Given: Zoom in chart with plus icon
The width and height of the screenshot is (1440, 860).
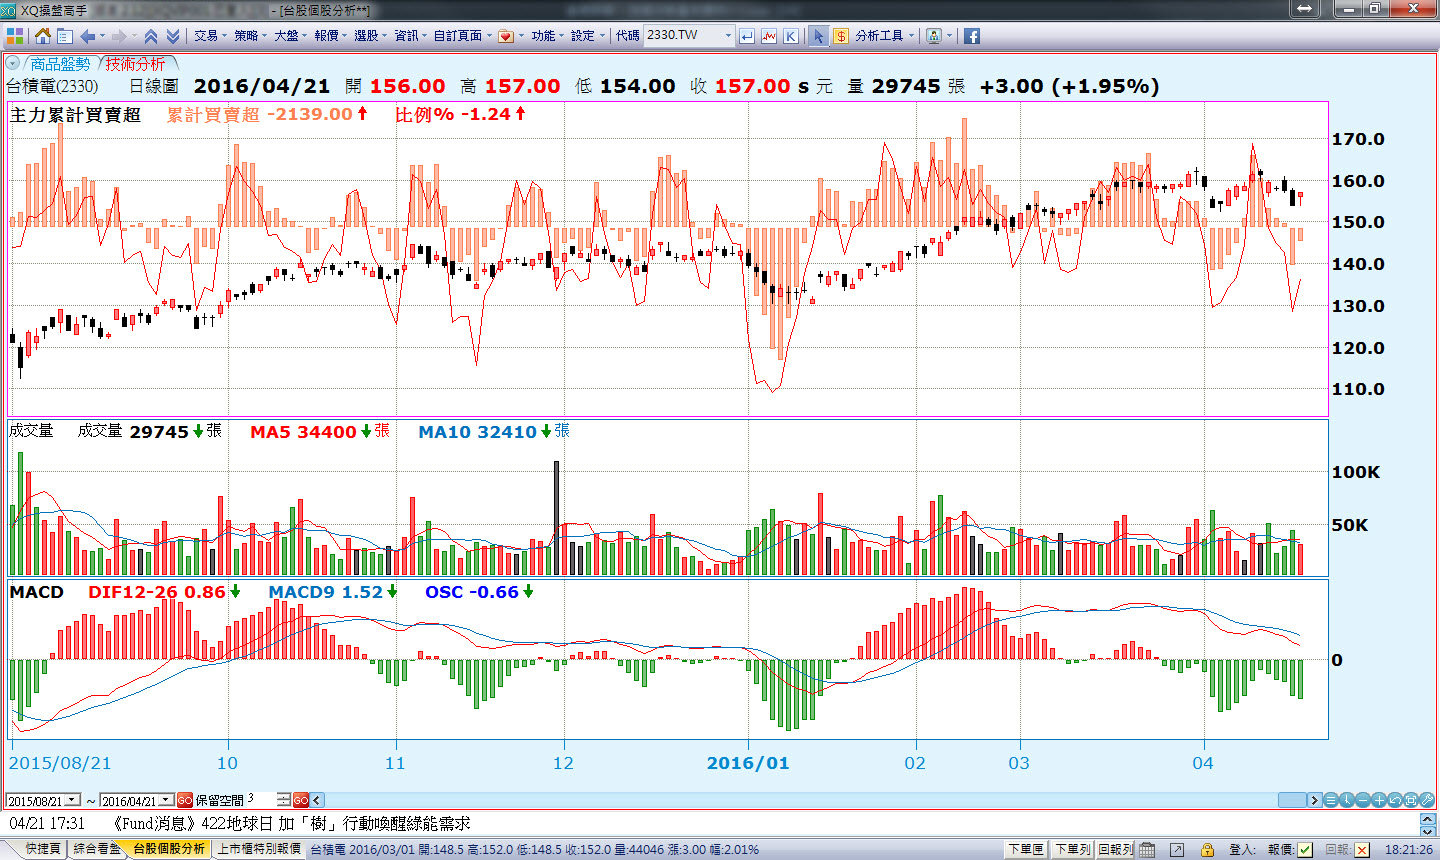Looking at the screenshot, I should coord(1379,800).
